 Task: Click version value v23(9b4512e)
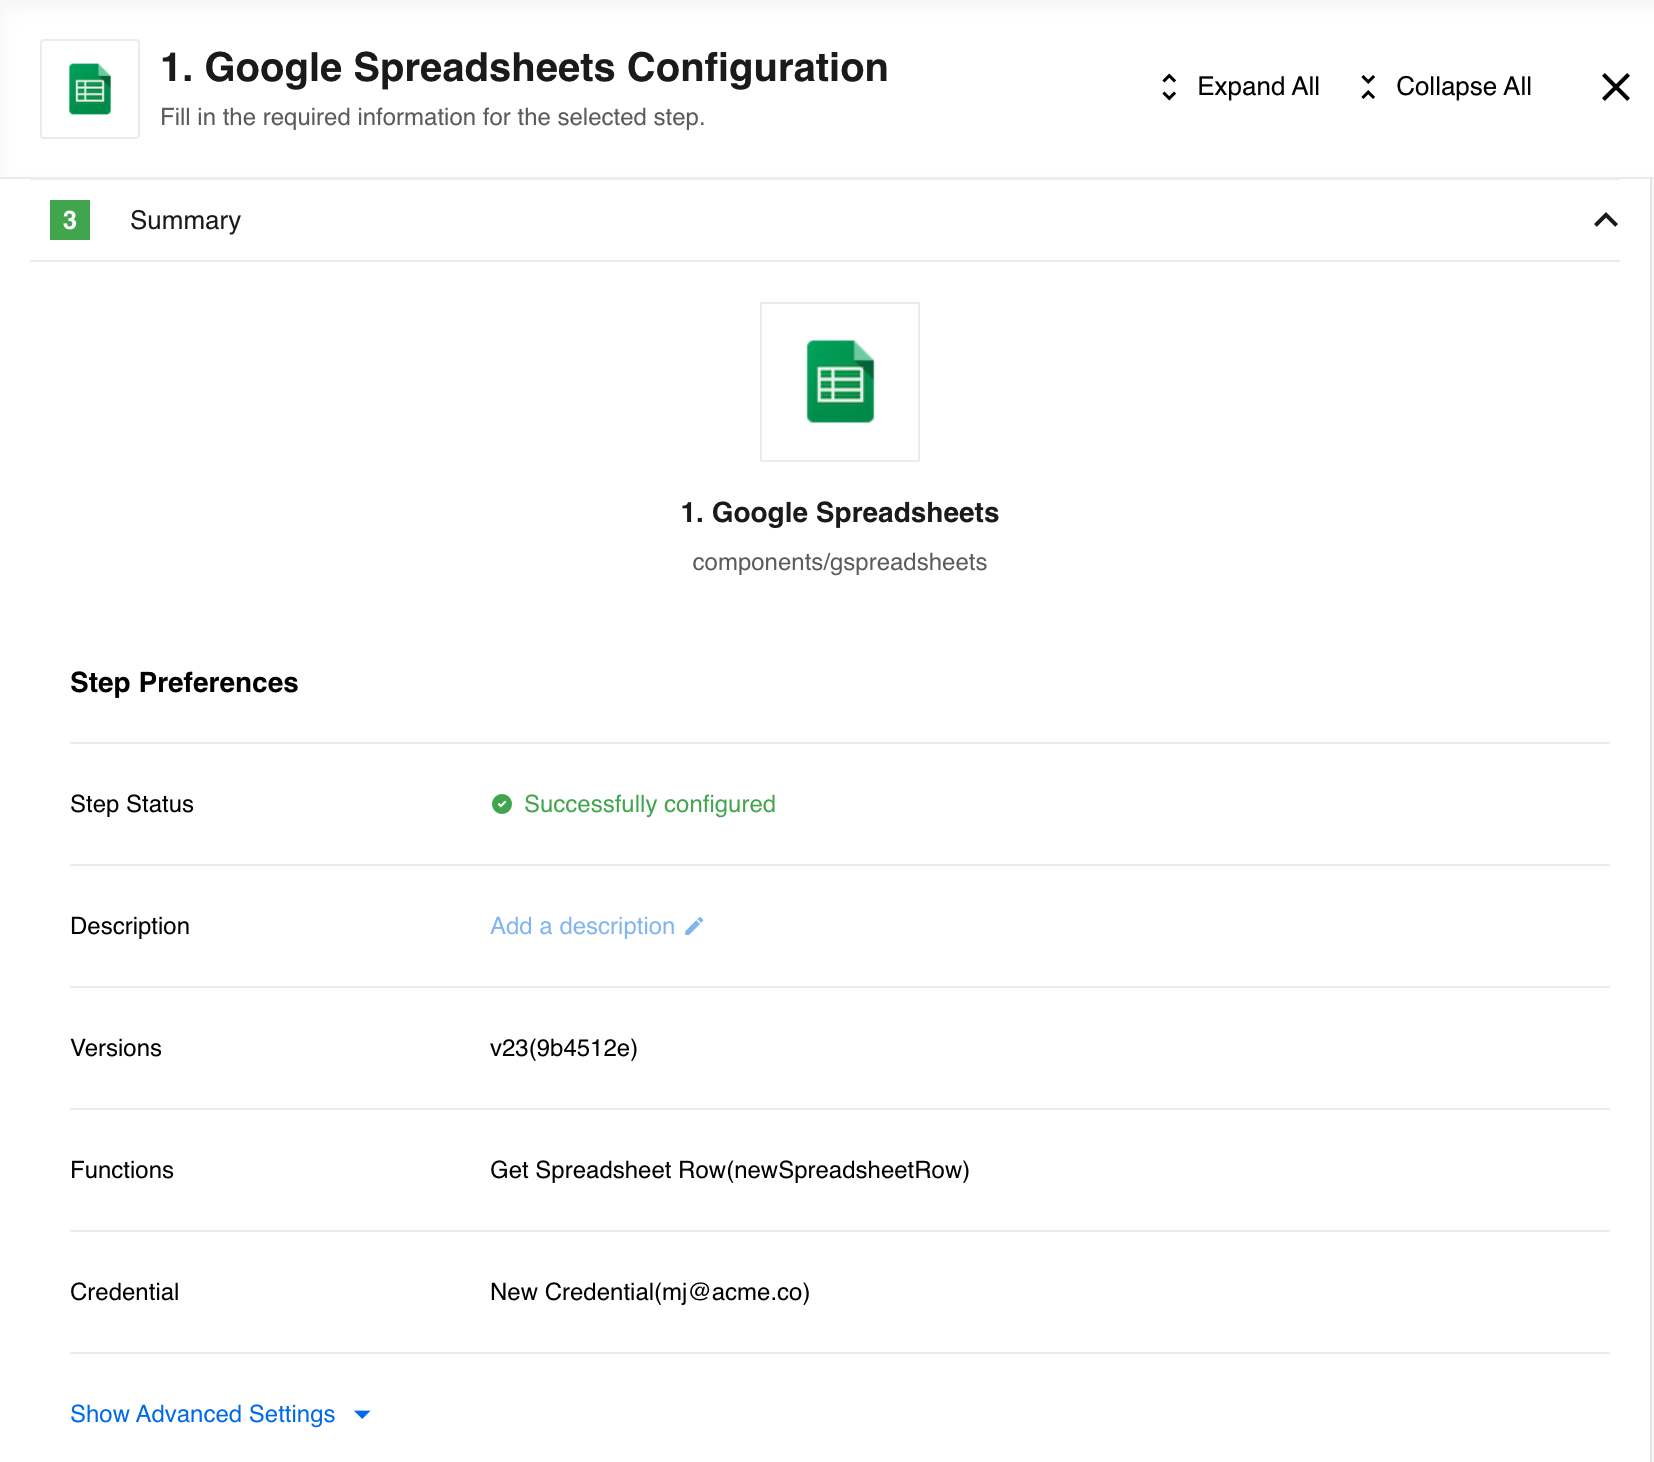[x=563, y=1048]
